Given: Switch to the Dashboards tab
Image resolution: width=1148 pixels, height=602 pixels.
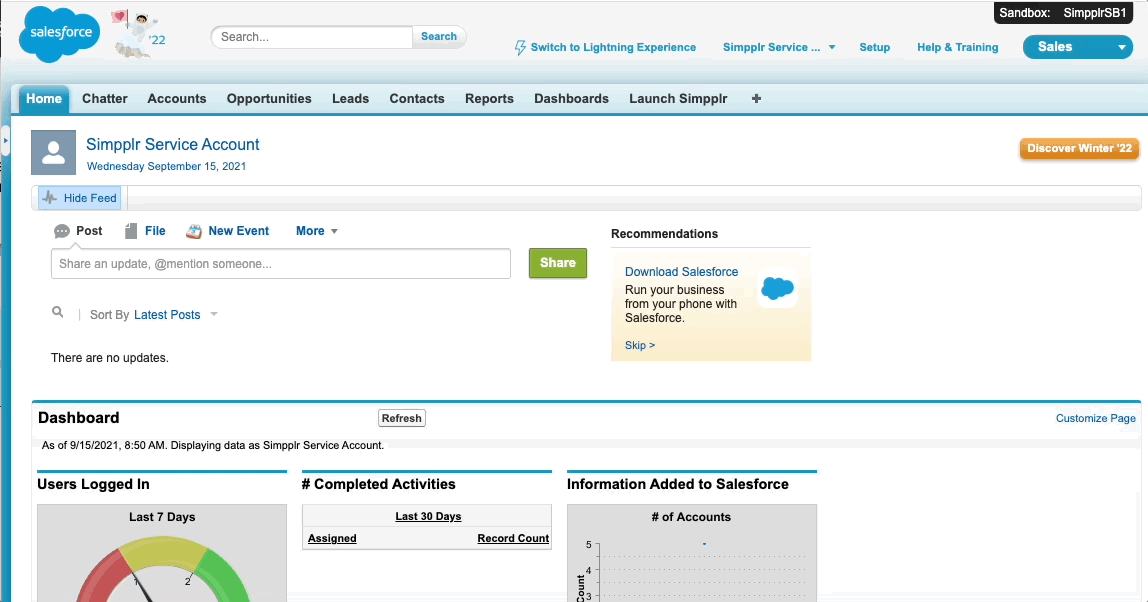Looking at the screenshot, I should tap(571, 99).
